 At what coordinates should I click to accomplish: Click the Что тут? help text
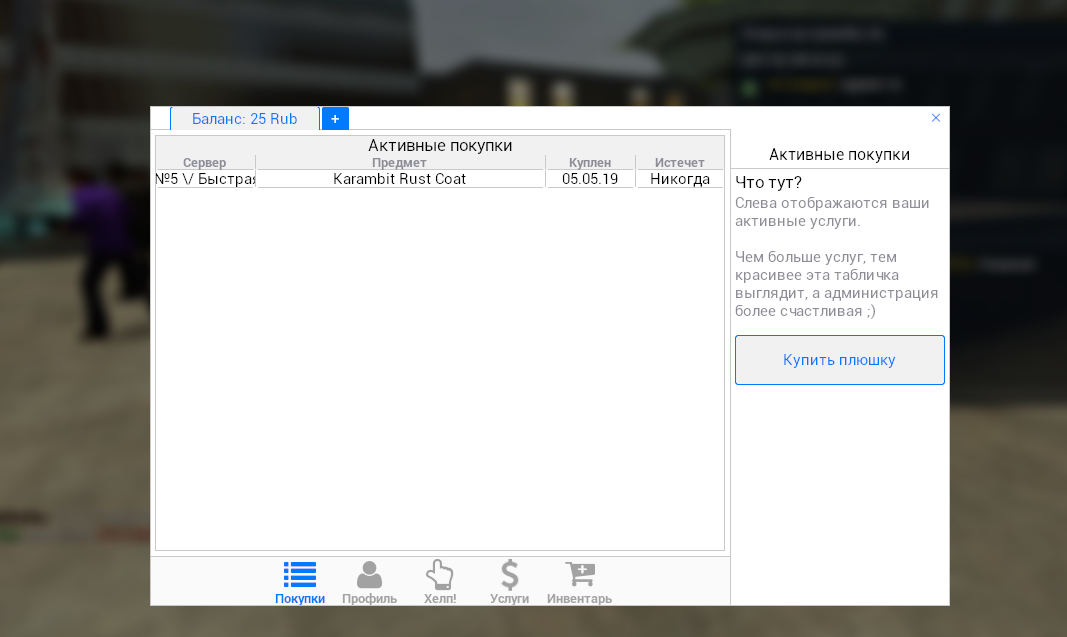pyautogui.click(x=769, y=183)
